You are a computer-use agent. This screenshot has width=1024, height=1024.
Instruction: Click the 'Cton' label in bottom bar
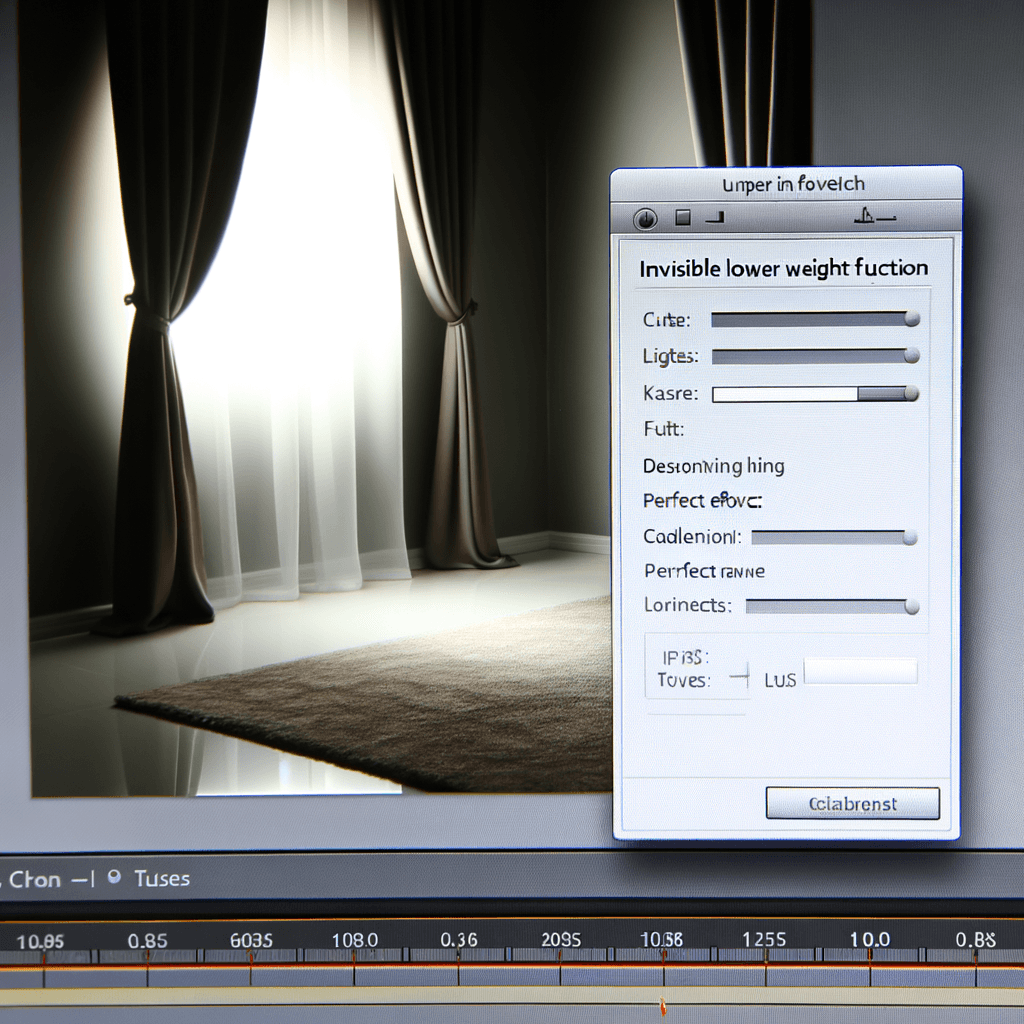[35, 880]
